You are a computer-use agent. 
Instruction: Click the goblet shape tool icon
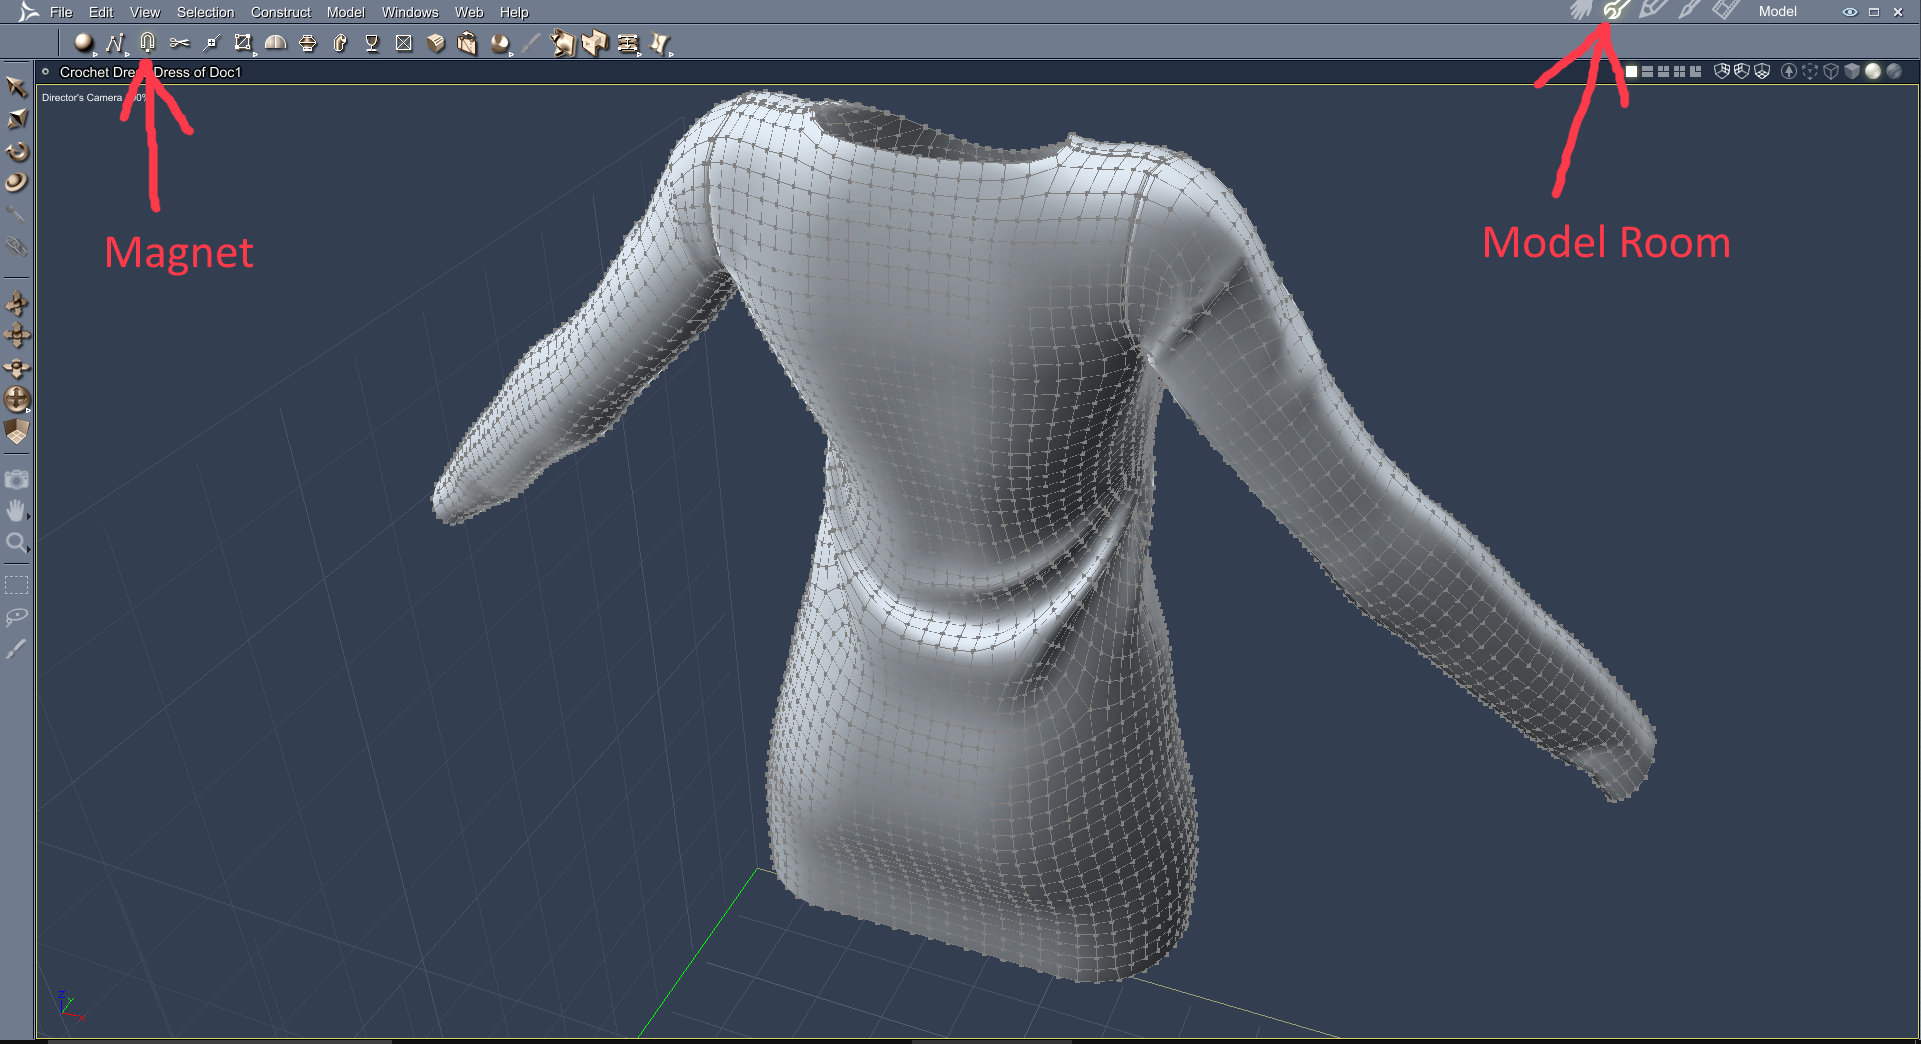click(372, 42)
